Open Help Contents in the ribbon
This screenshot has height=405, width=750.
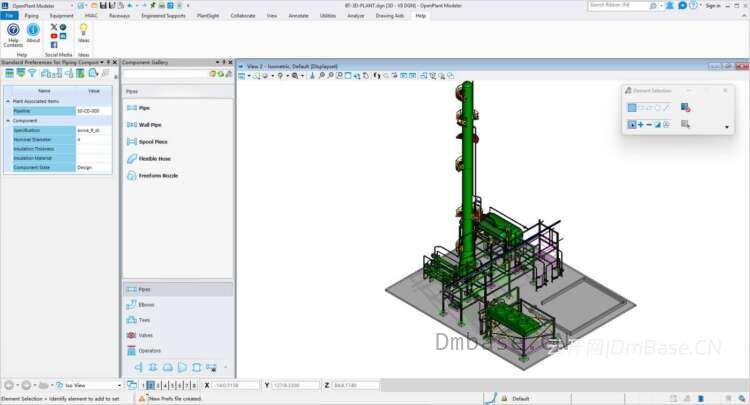pyautogui.click(x=13, y=35)
